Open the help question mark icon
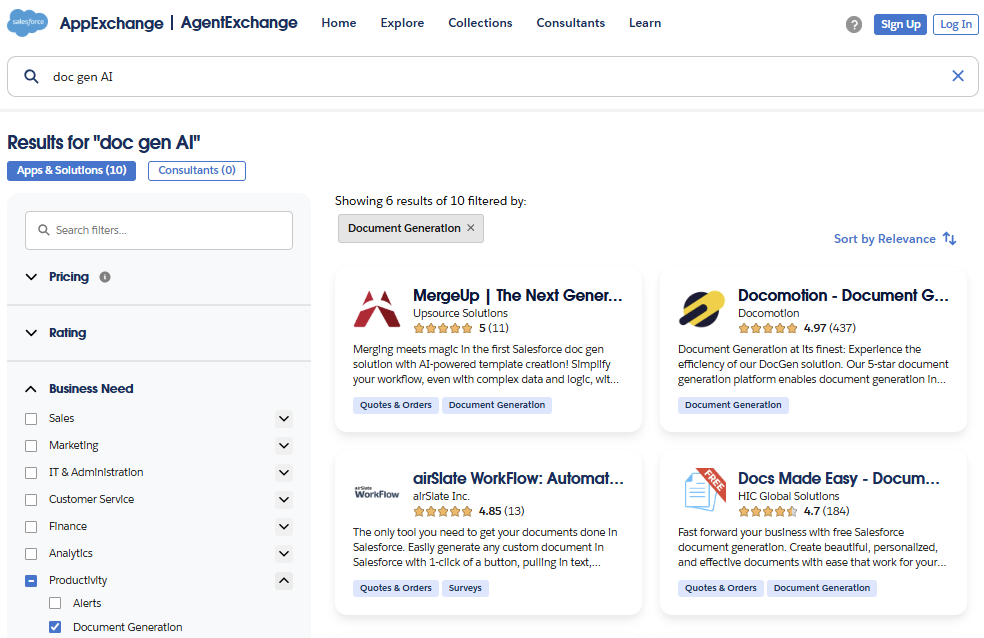This screenshot has height=638, width=984. click(x=853, y=24)
